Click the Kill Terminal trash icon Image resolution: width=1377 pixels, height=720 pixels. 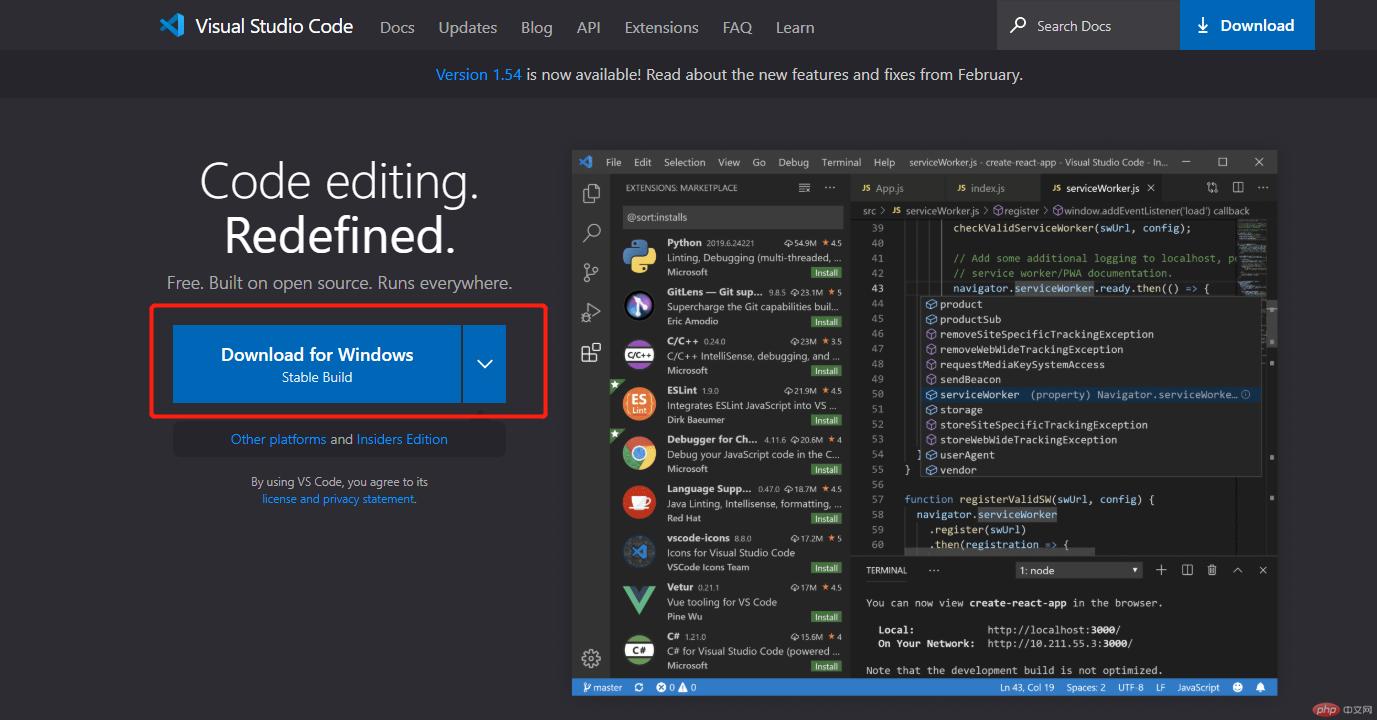(x=1211, y=569)
